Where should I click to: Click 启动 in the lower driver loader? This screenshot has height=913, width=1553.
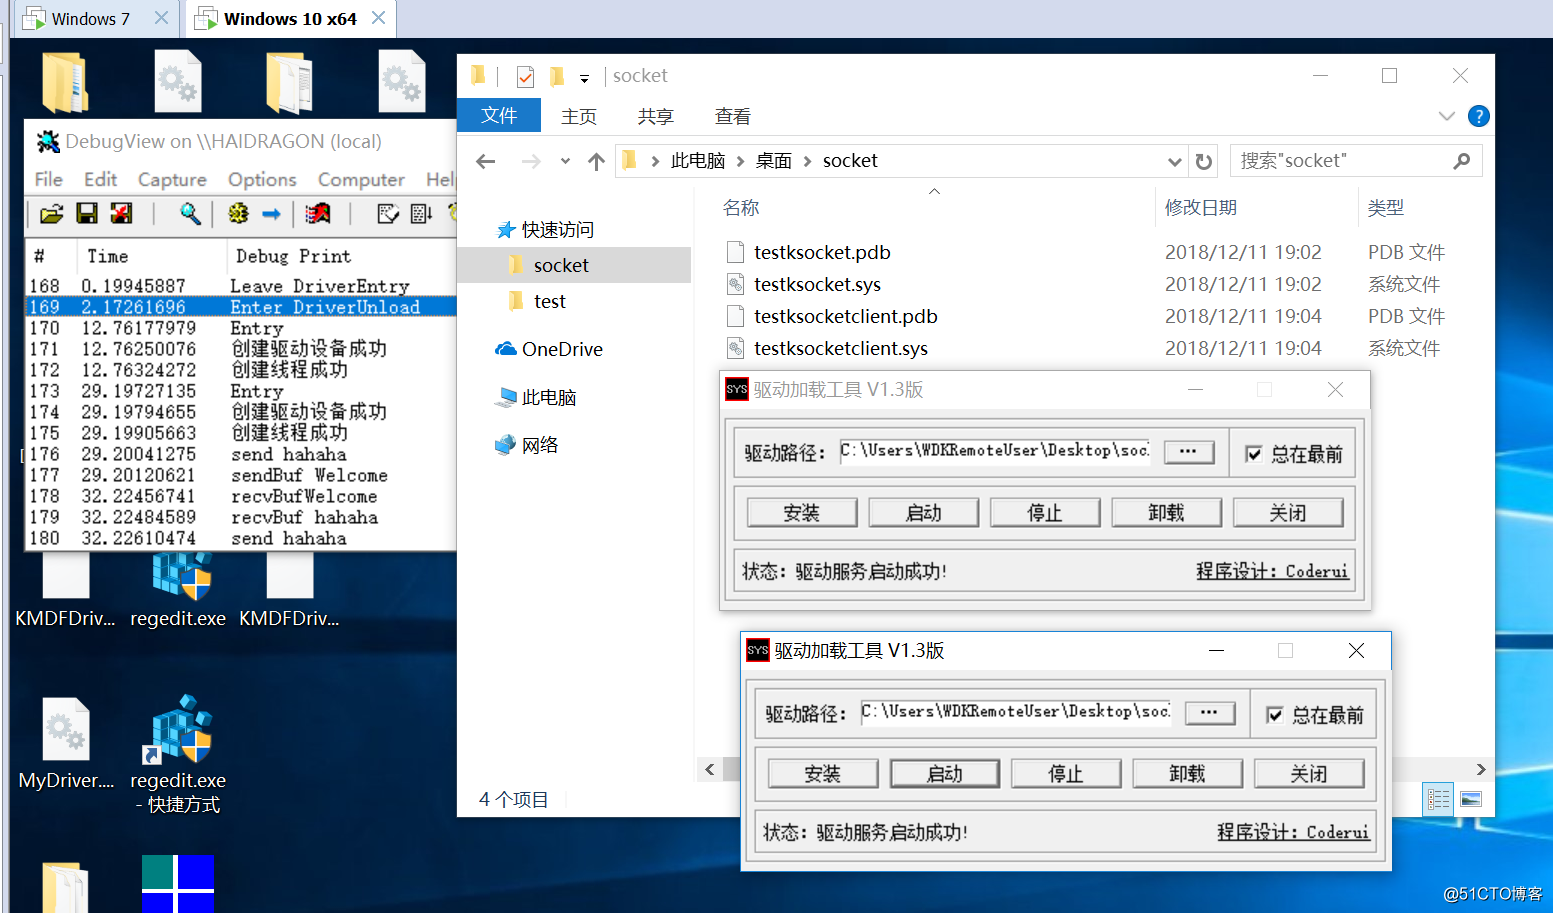(x=945, y=774)
